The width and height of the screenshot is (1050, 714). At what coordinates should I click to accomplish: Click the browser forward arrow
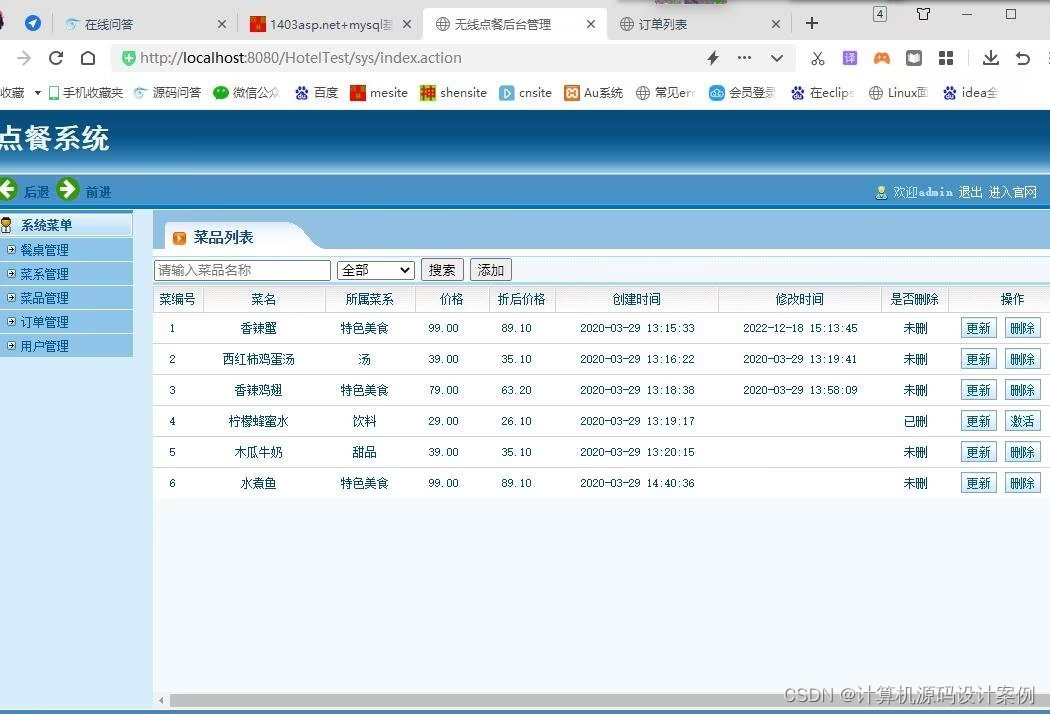click(24, 58)
